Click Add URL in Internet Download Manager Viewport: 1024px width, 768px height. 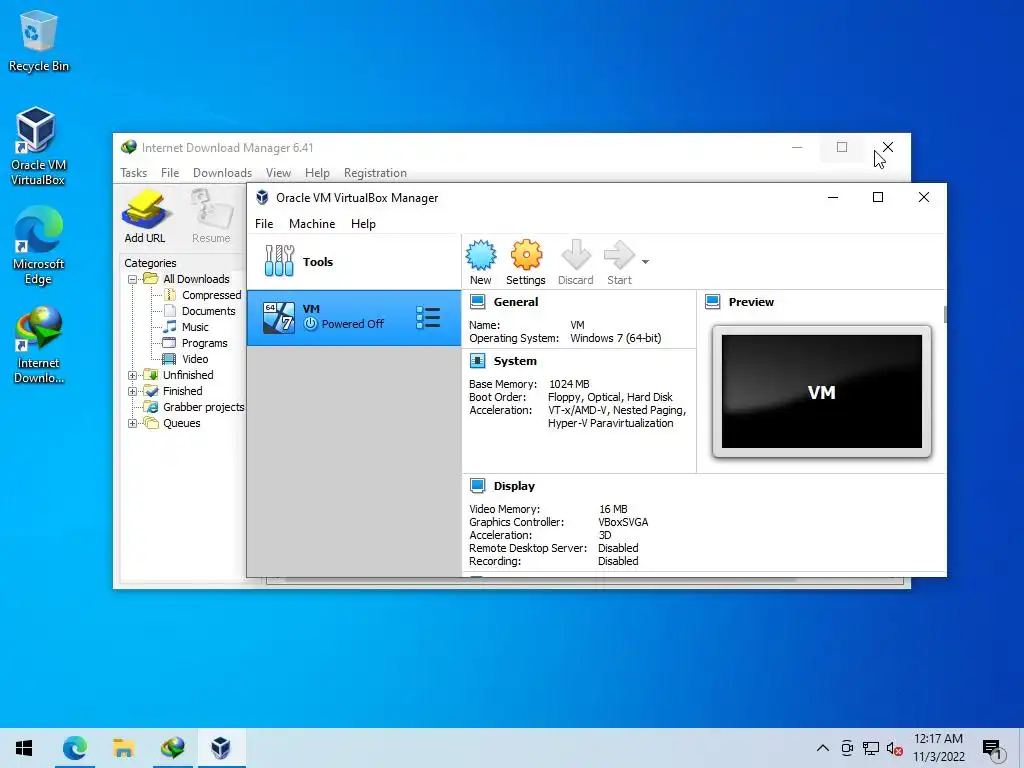145,216
